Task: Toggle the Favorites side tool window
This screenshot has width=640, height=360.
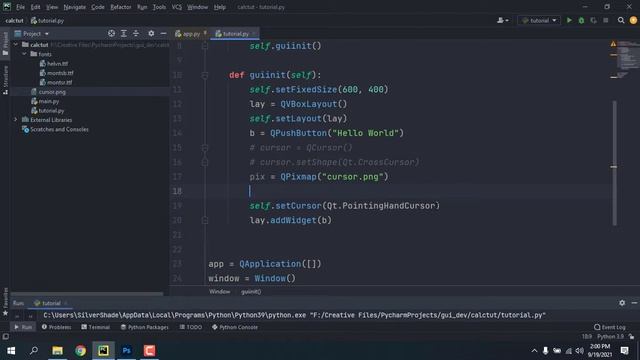Action: pos(5,301)
